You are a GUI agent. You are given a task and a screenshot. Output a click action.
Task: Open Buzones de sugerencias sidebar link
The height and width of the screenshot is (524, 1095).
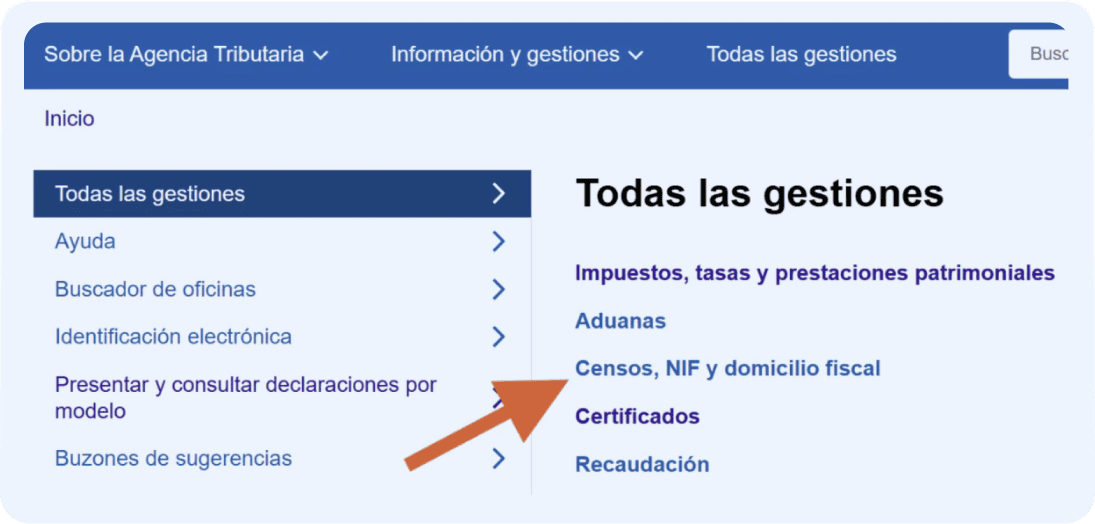(x=173, y=459)
